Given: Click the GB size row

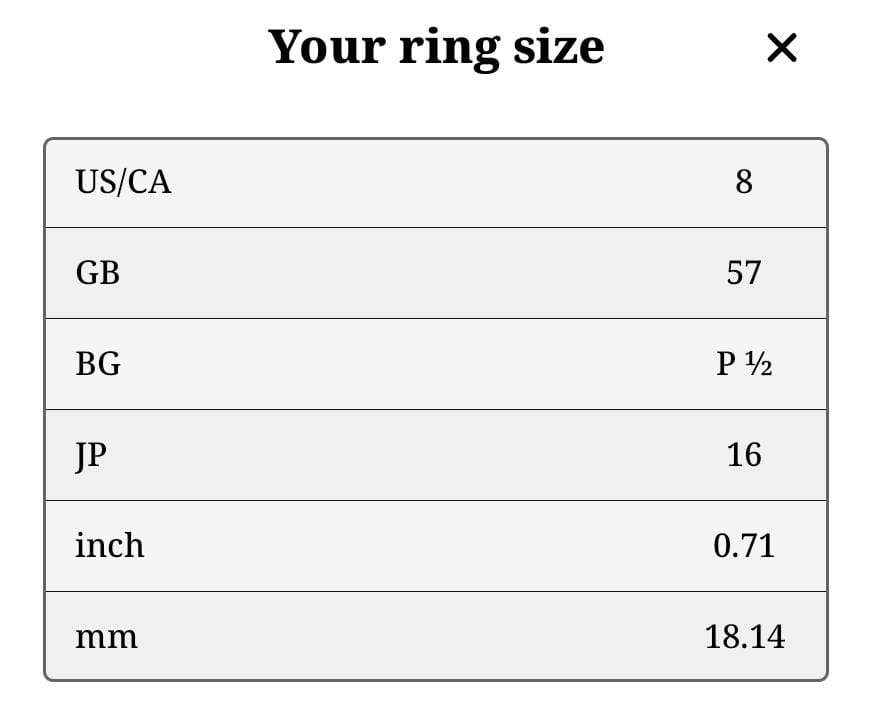Looking at the screenshot, I should click(x=435, y=272).
